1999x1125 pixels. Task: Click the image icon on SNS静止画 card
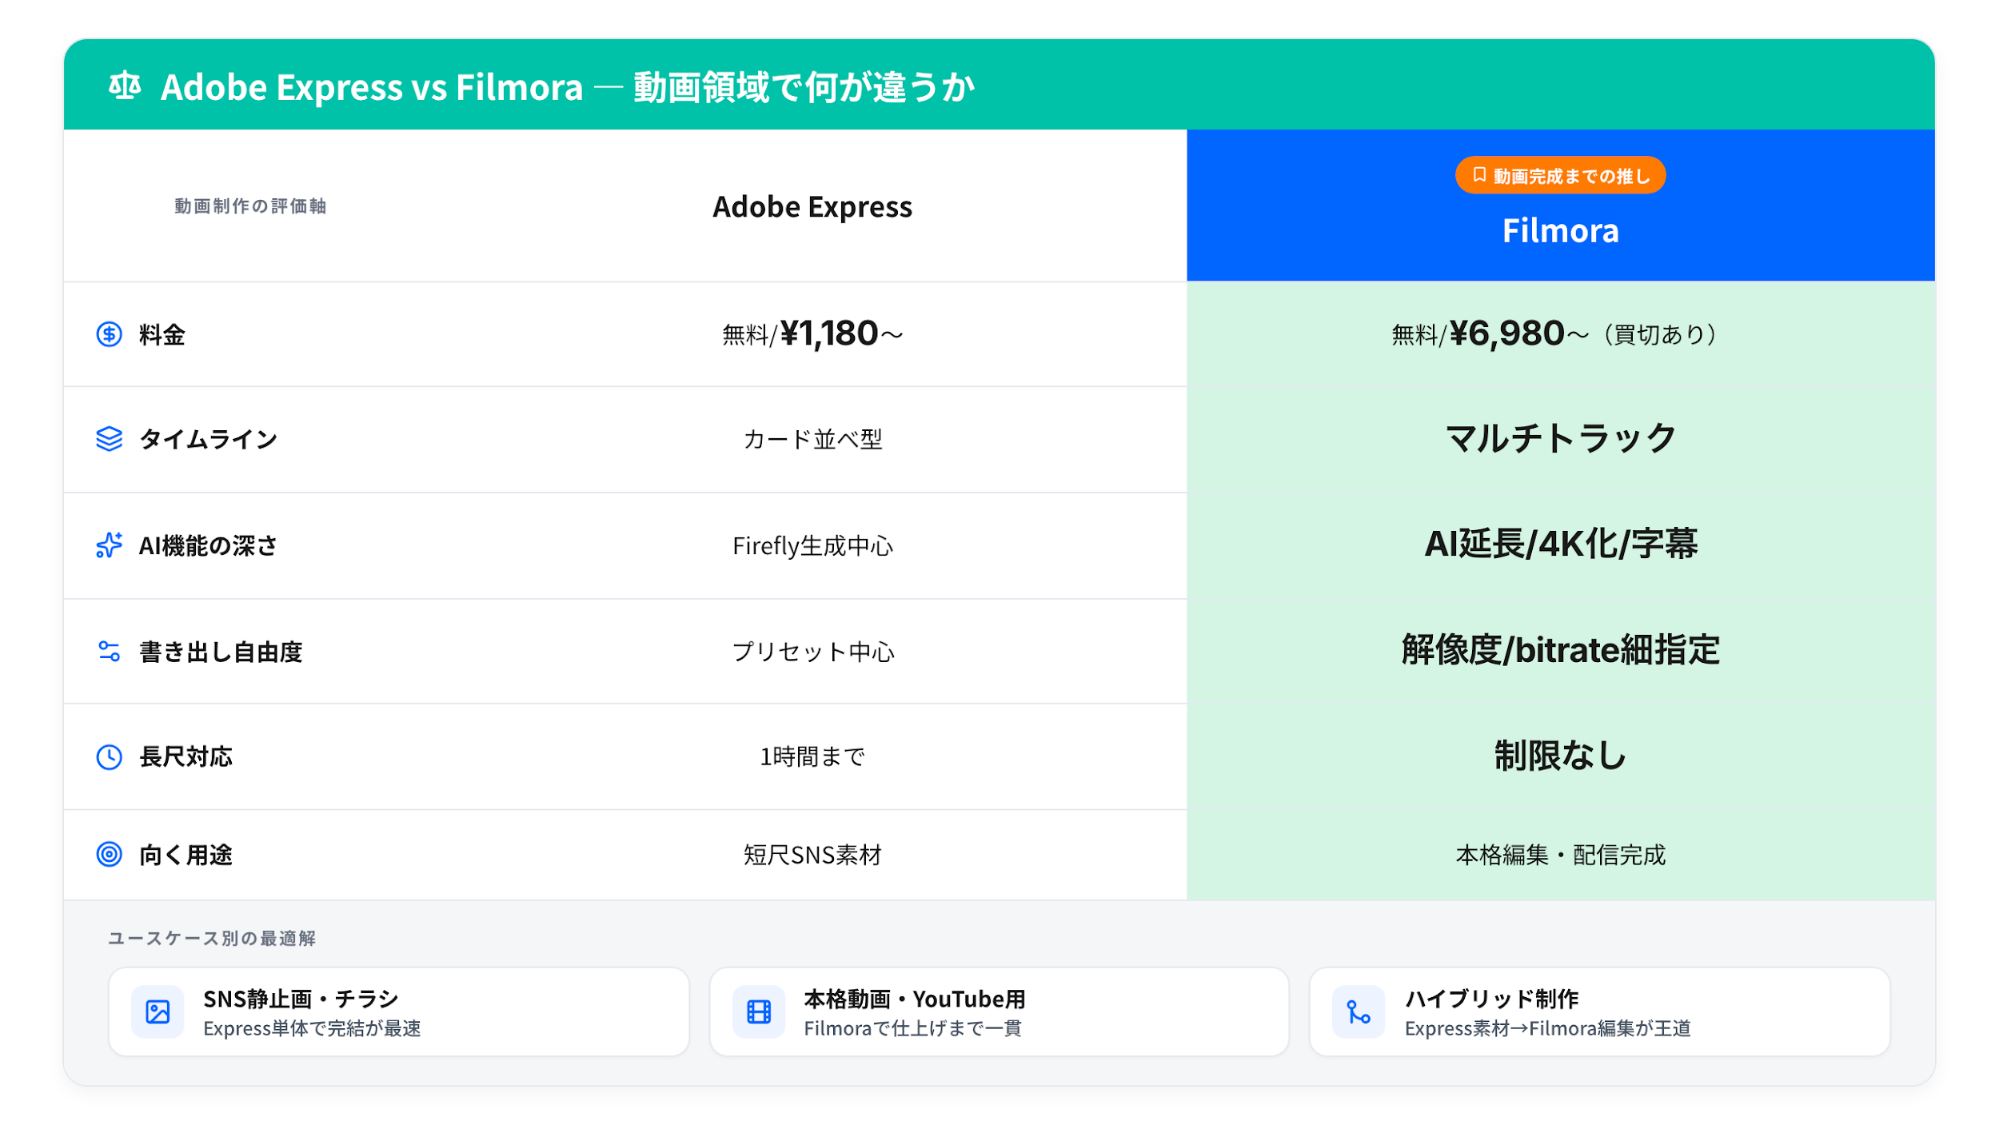pyautogui.click(x=158, y=1012)
